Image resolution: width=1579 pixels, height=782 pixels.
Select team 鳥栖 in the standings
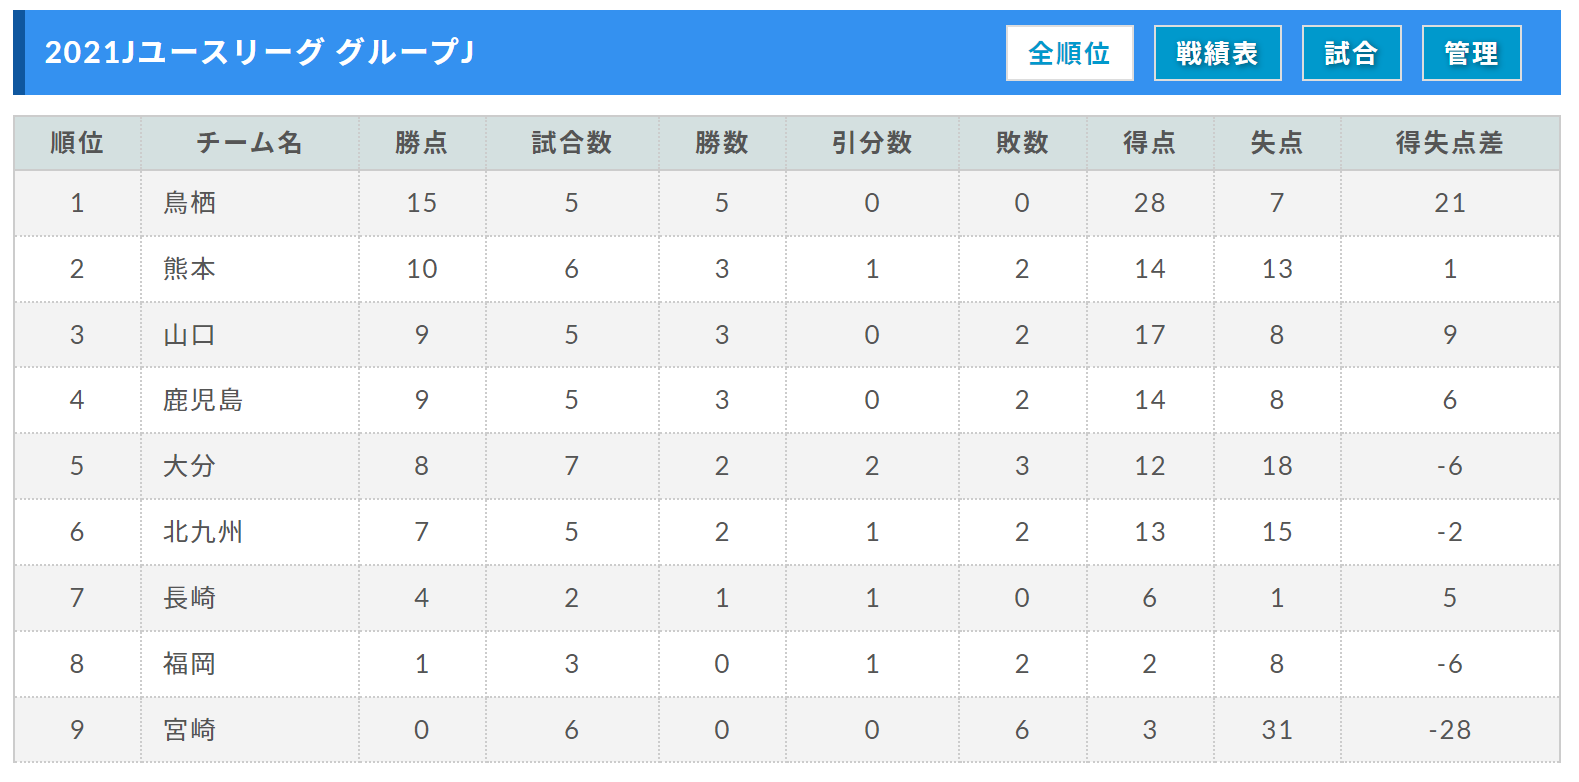189,203
